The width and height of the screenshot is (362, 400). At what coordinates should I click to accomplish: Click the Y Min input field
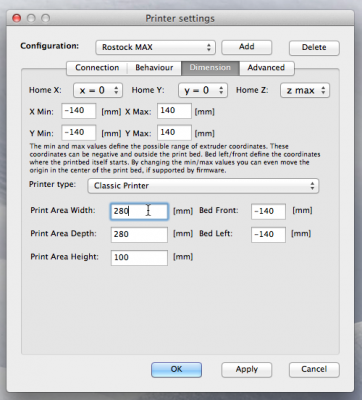pyautogui.click(x=79, y=133)
